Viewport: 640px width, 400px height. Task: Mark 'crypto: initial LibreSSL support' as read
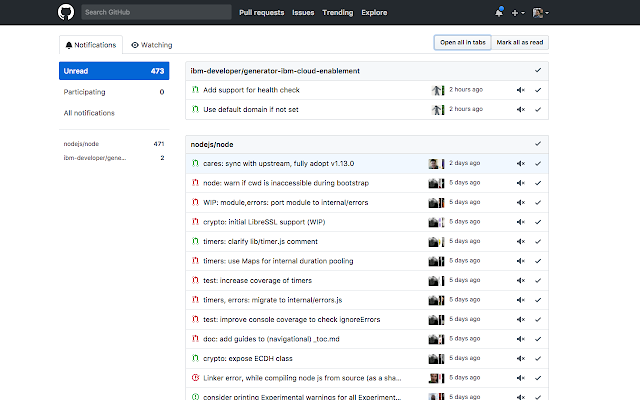538,222
